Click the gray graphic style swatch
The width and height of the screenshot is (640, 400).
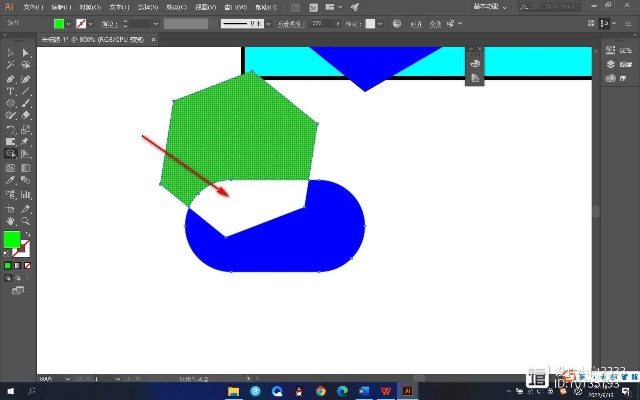370,24
